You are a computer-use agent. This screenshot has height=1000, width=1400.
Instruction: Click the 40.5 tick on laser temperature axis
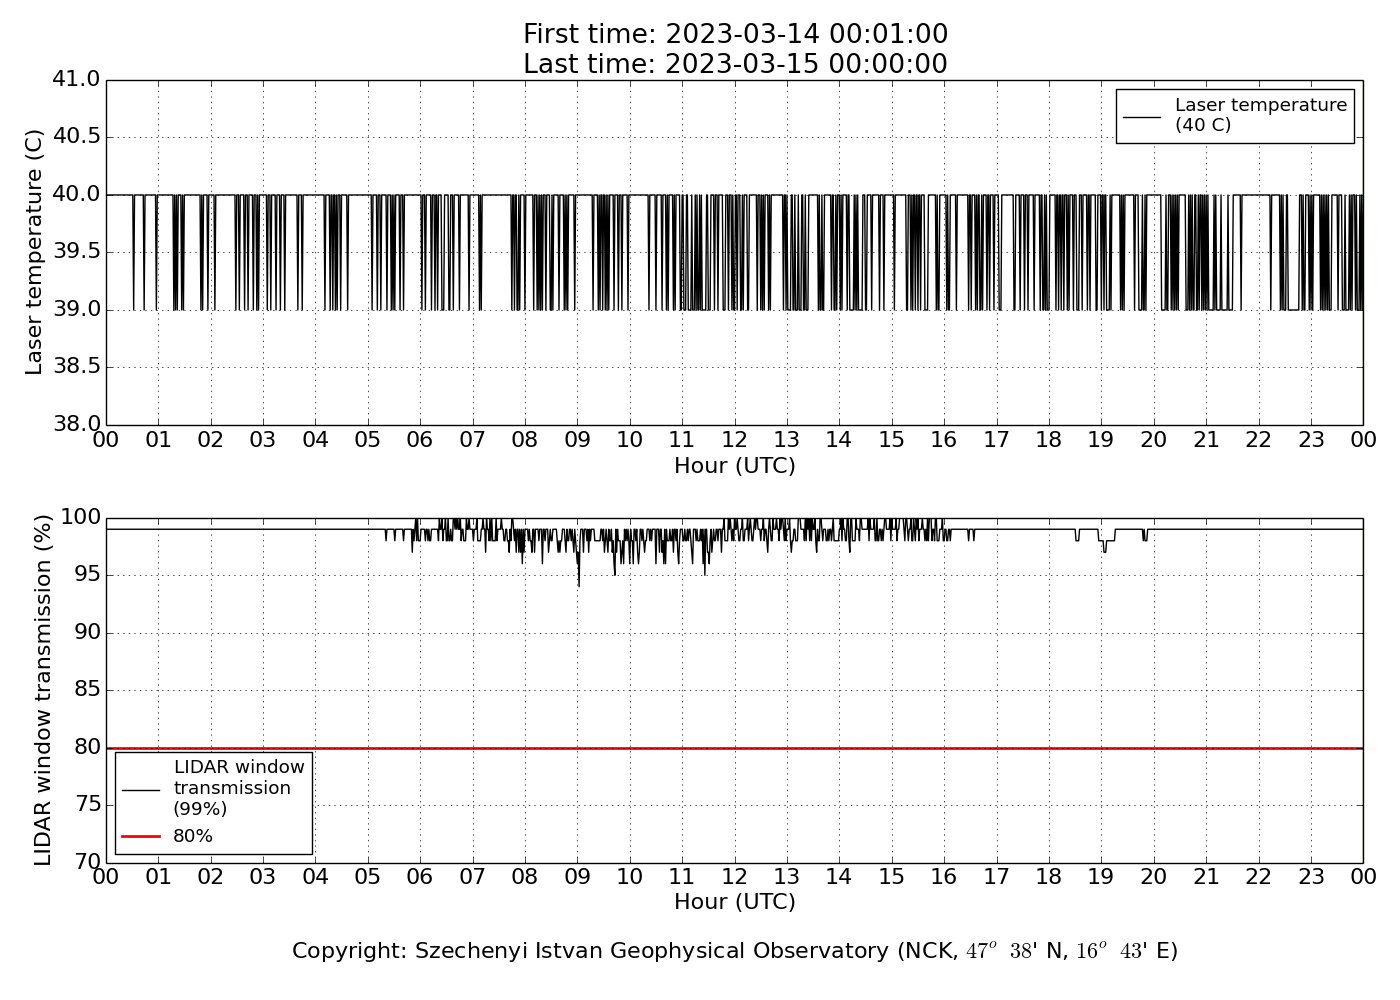coord(76,137)
